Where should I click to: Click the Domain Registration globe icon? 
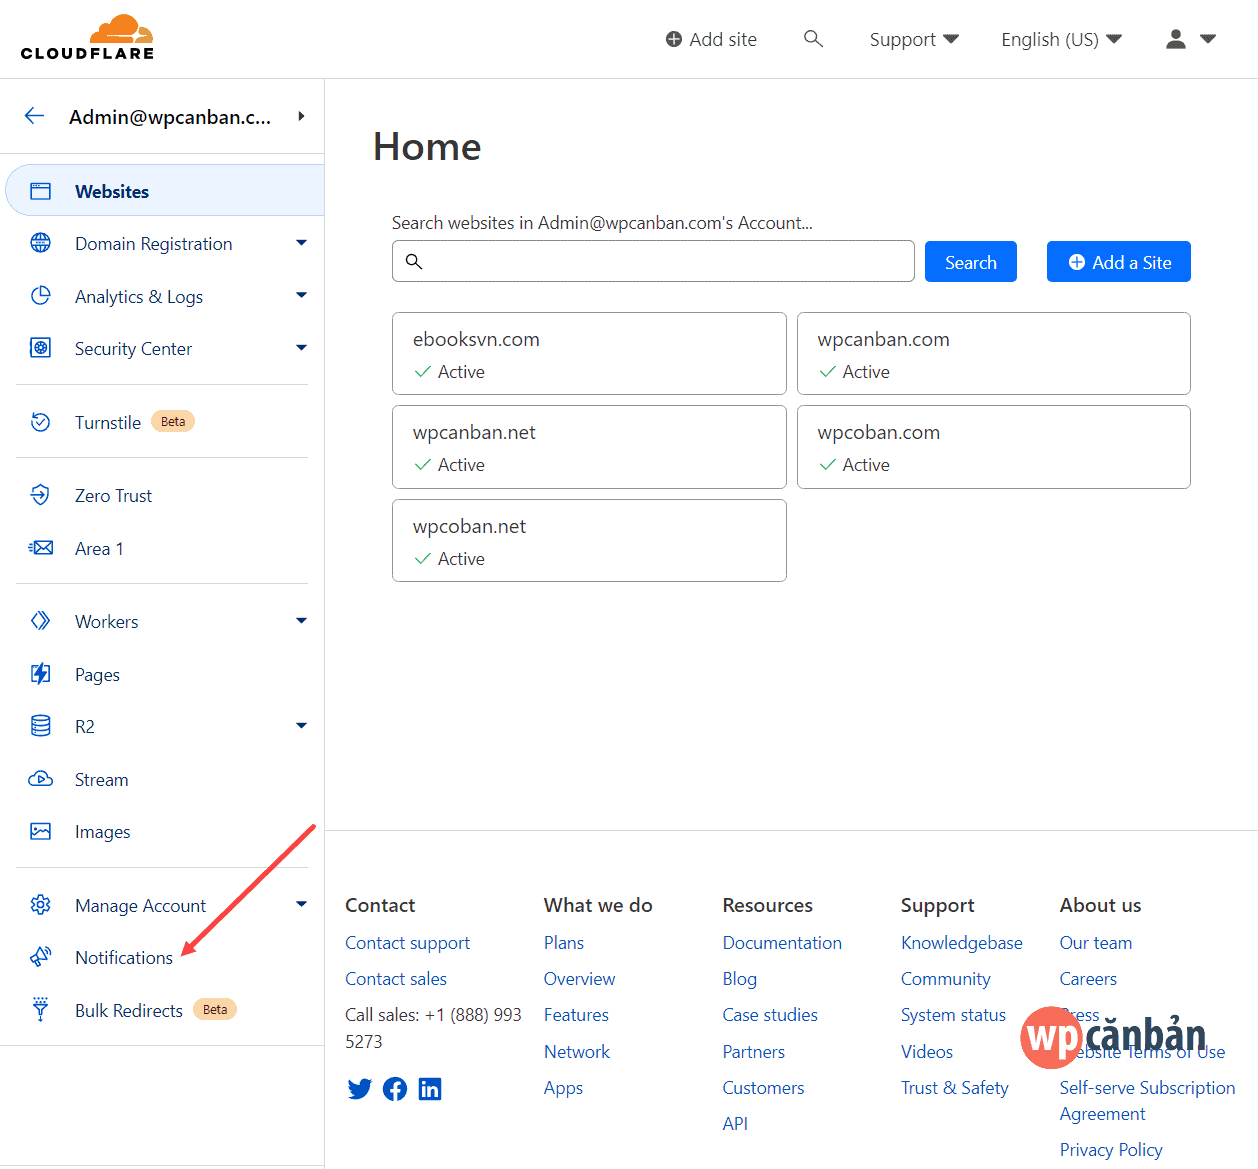40,243
